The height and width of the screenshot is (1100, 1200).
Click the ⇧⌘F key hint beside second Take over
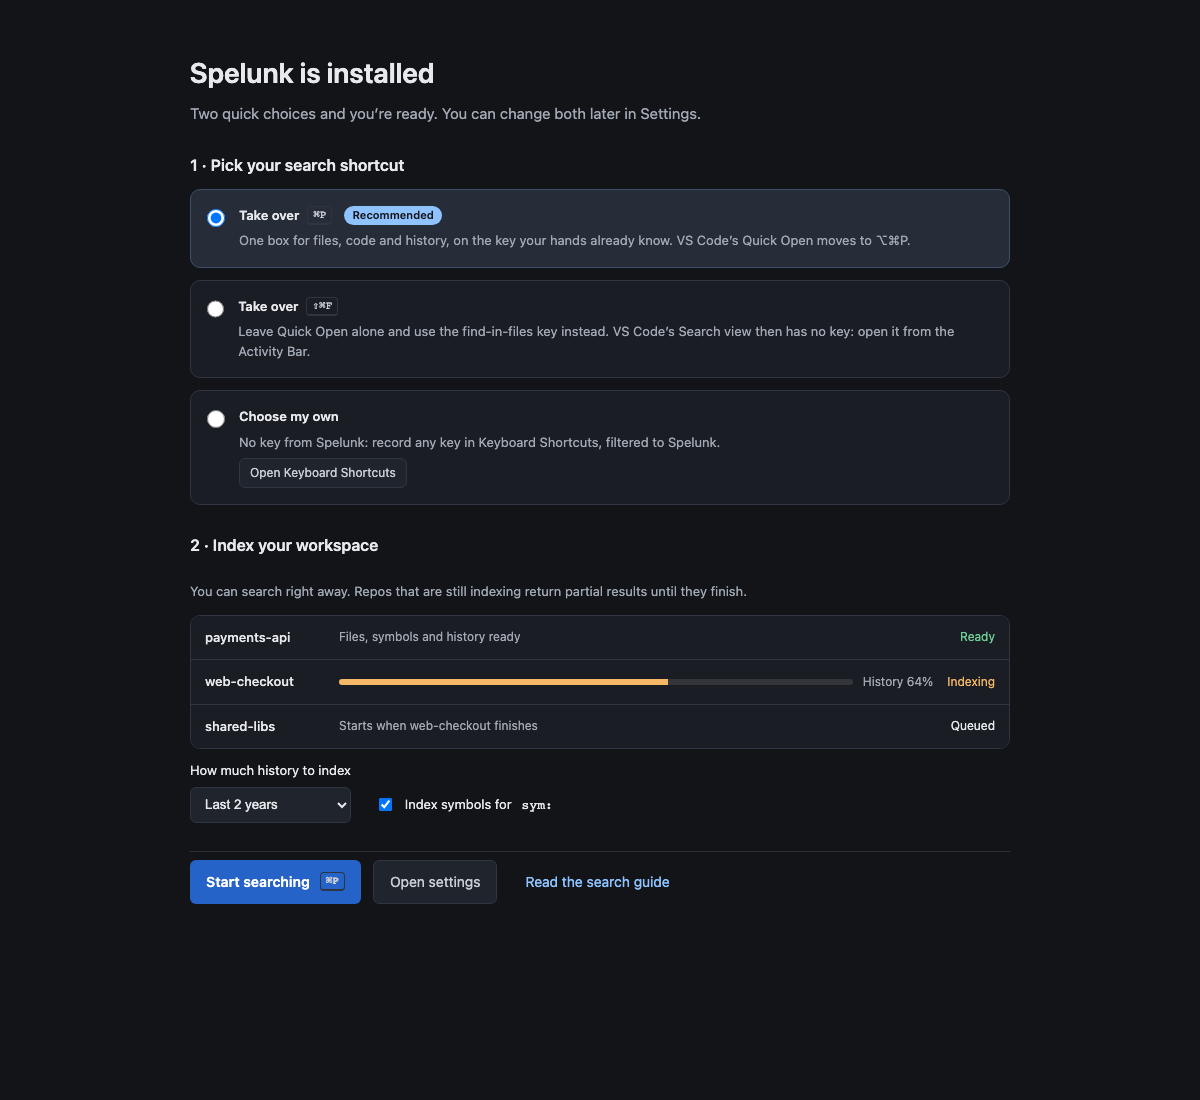(322, 306)
